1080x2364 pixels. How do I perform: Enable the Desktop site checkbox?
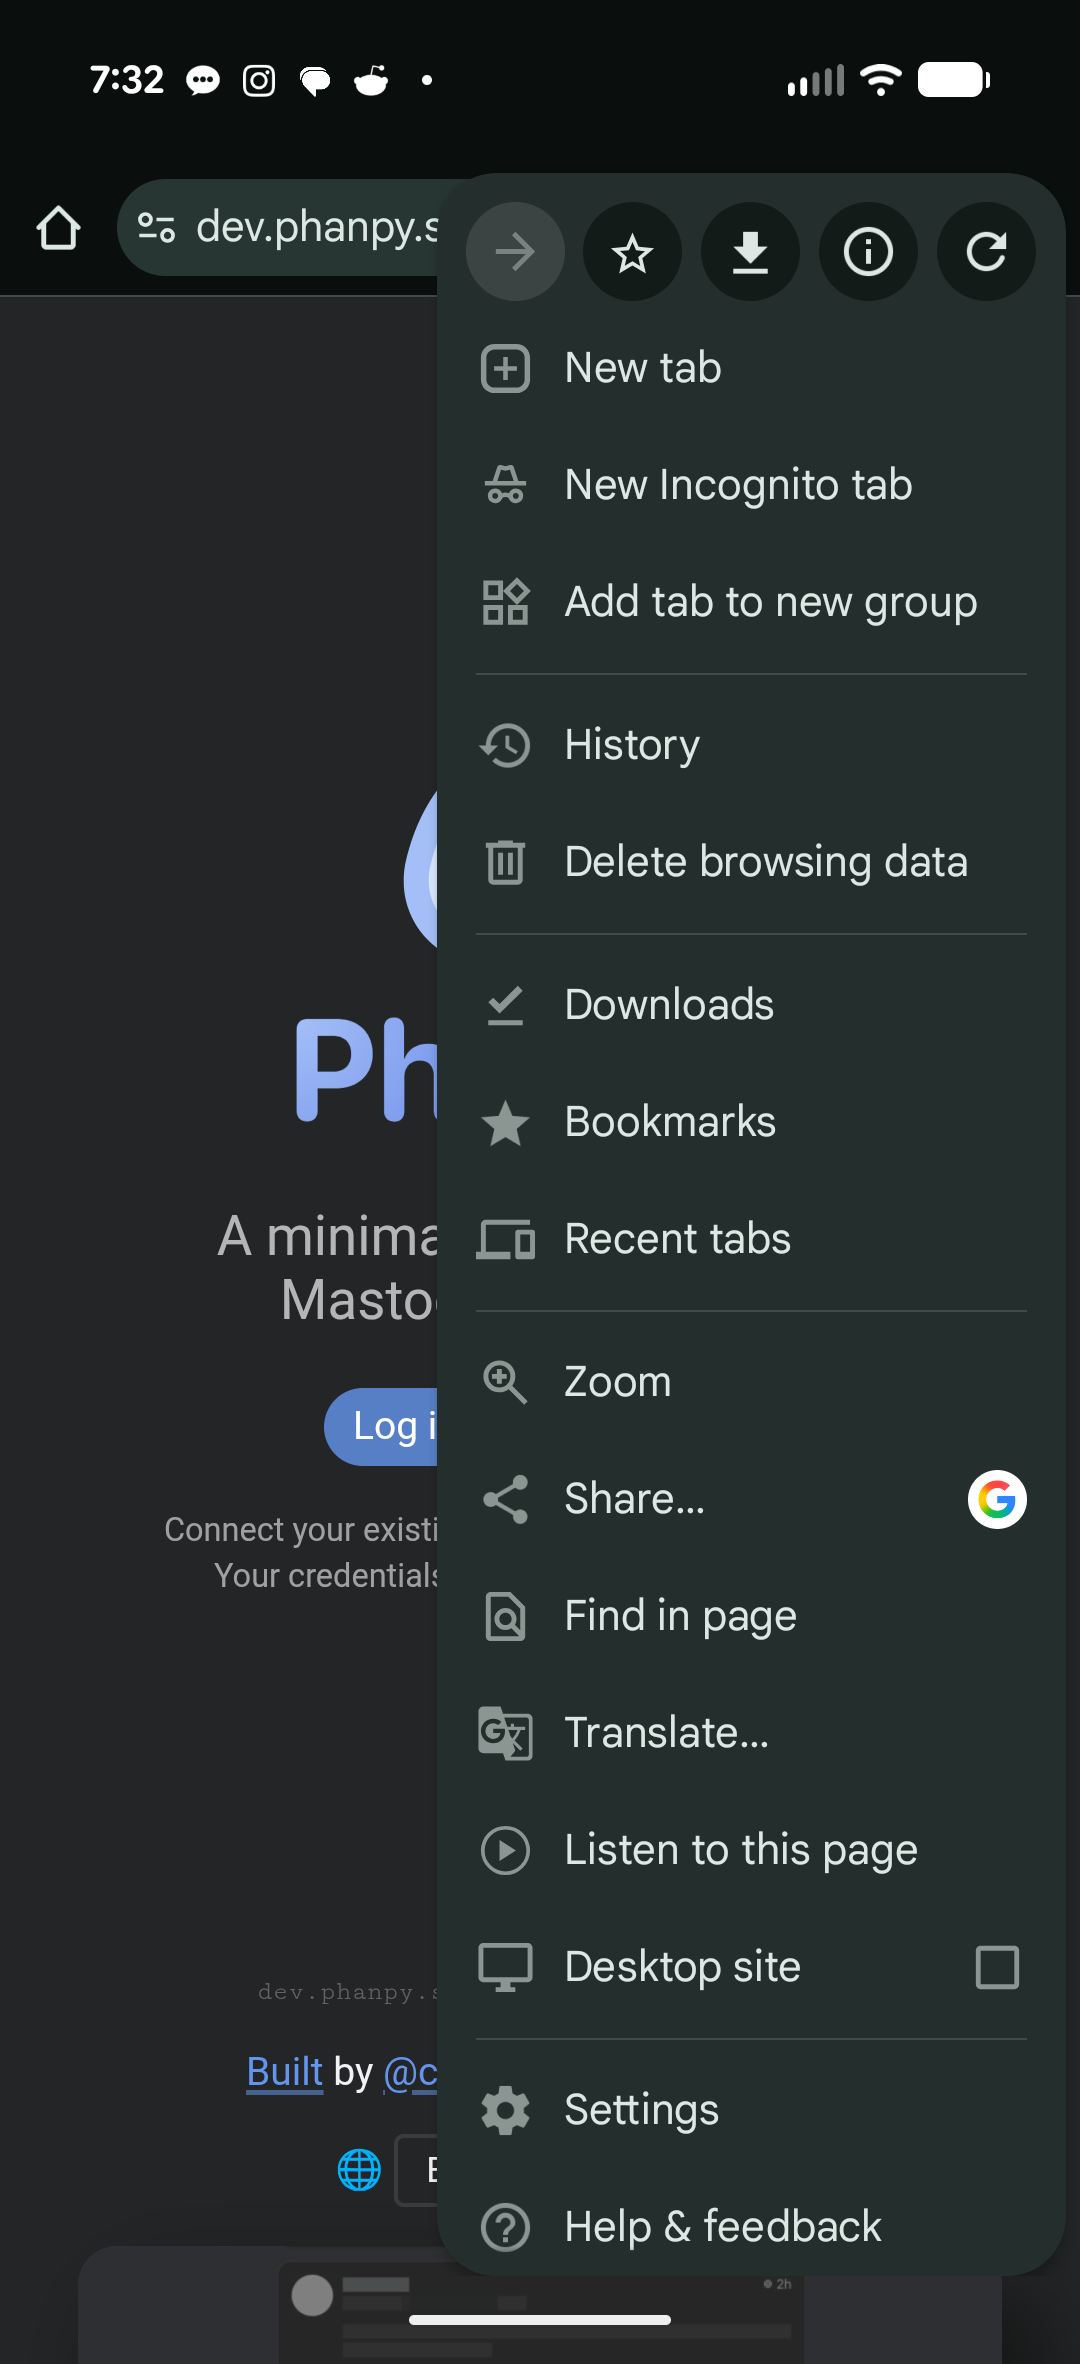[x=997, y=1967]
